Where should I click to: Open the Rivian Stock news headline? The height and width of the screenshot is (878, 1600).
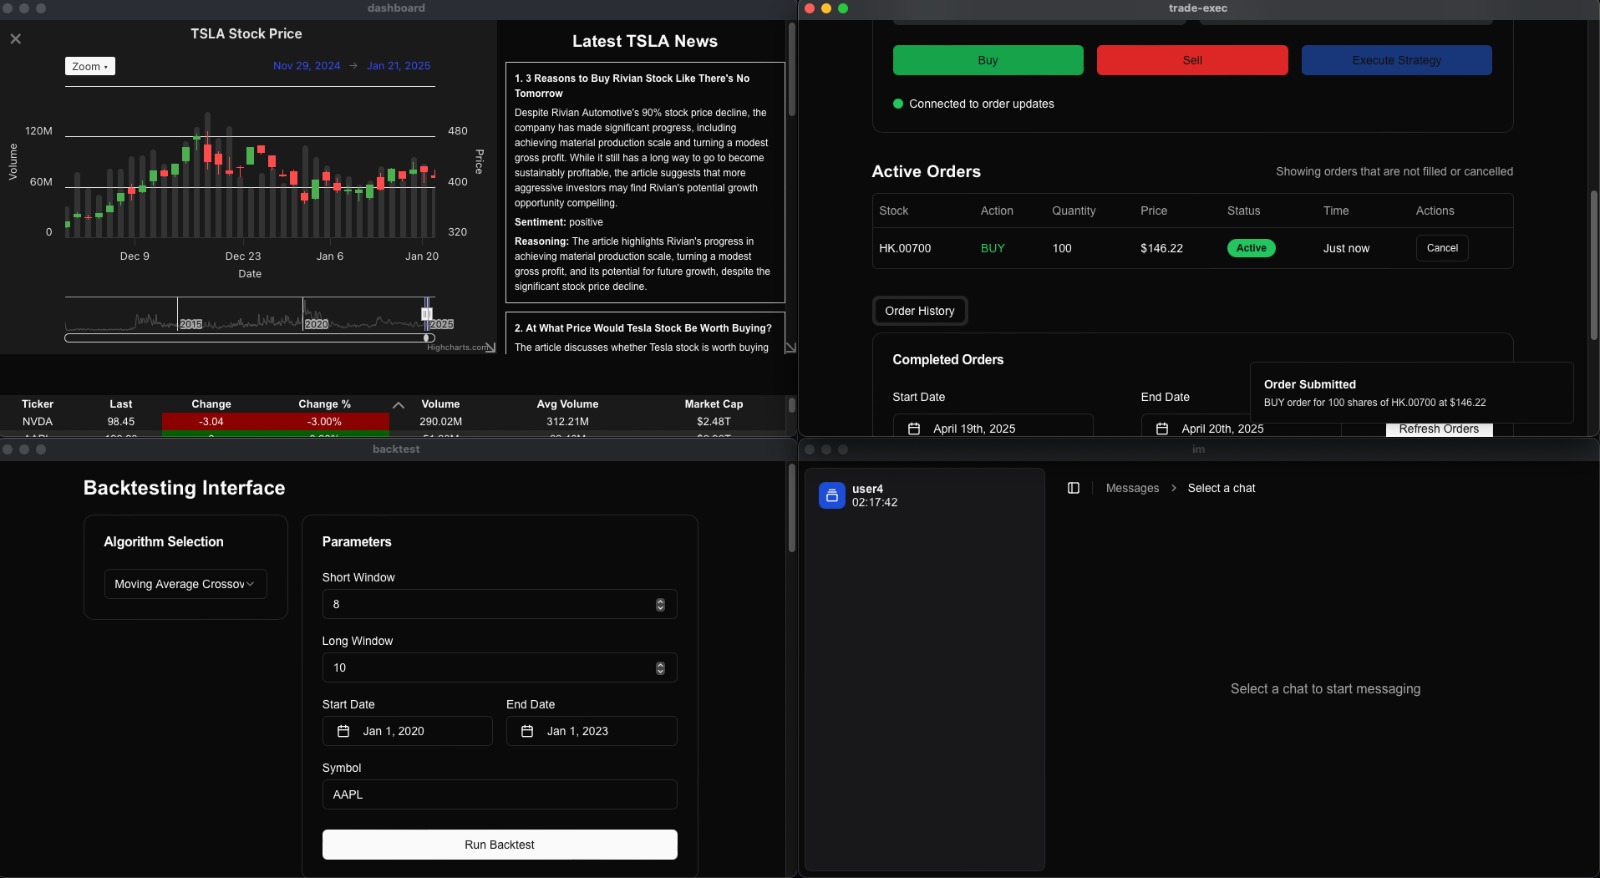[x=632, y=86]
